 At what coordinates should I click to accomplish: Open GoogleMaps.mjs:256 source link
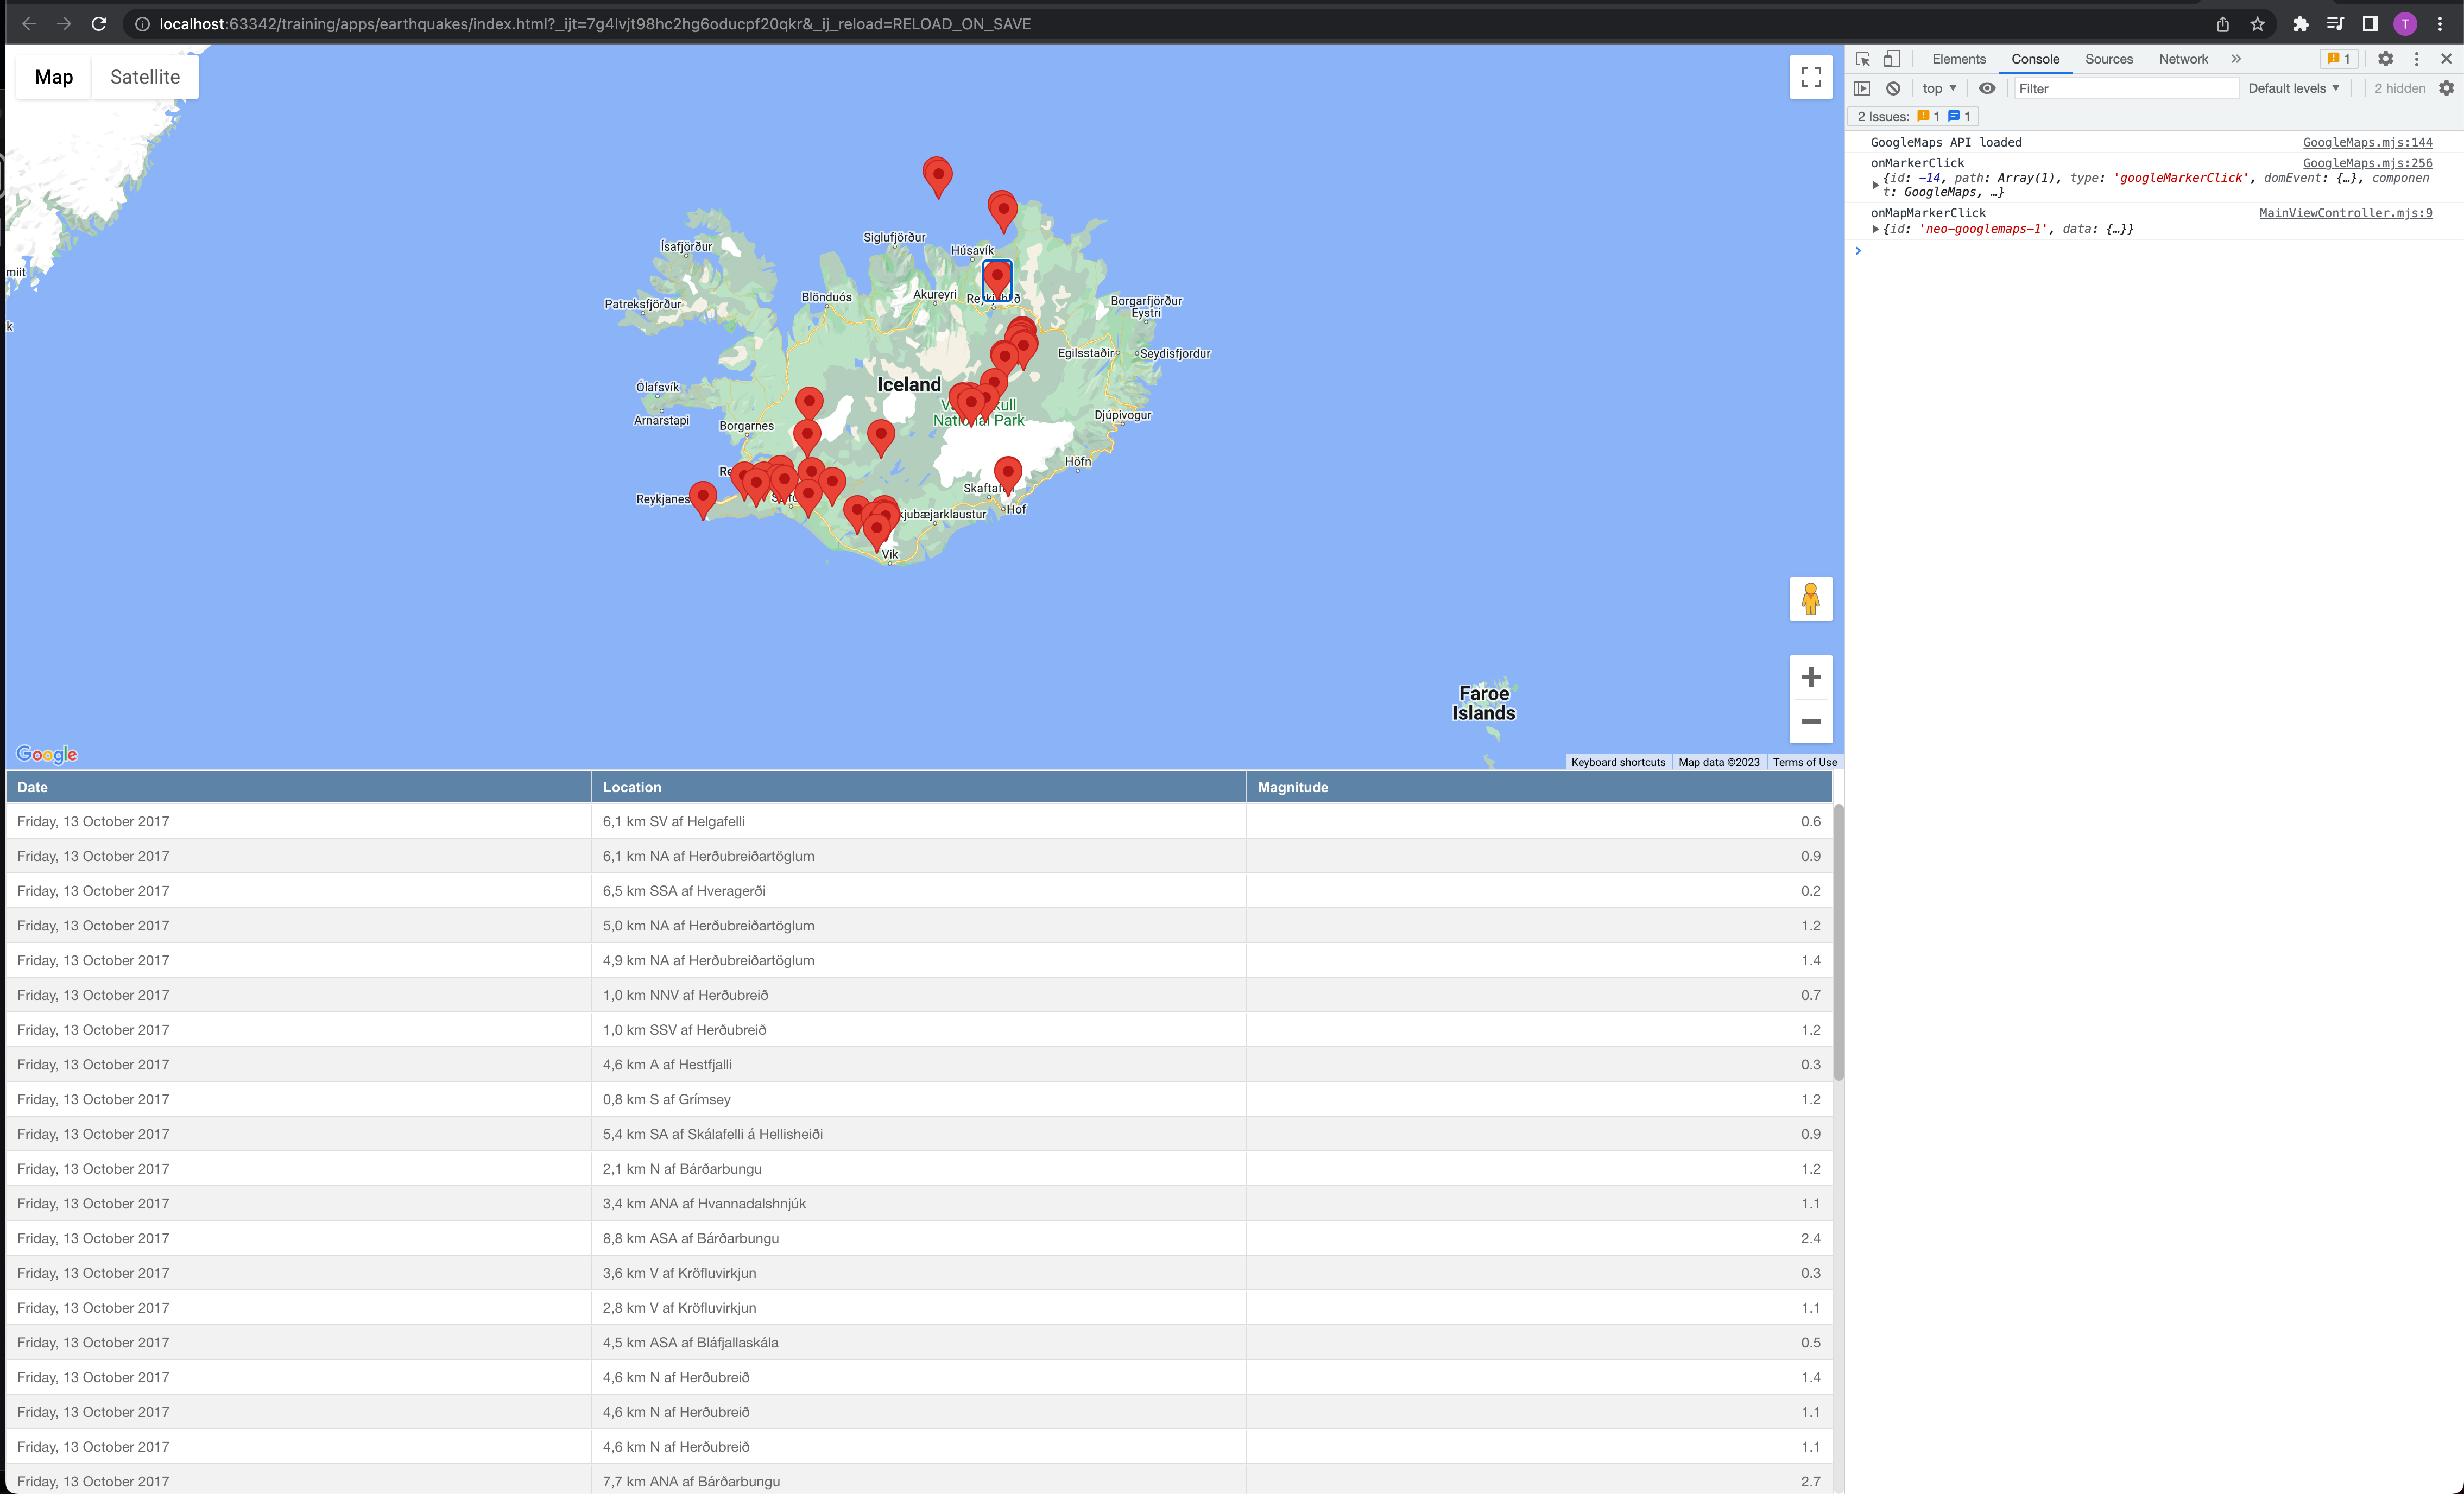tap(2367, 163)
